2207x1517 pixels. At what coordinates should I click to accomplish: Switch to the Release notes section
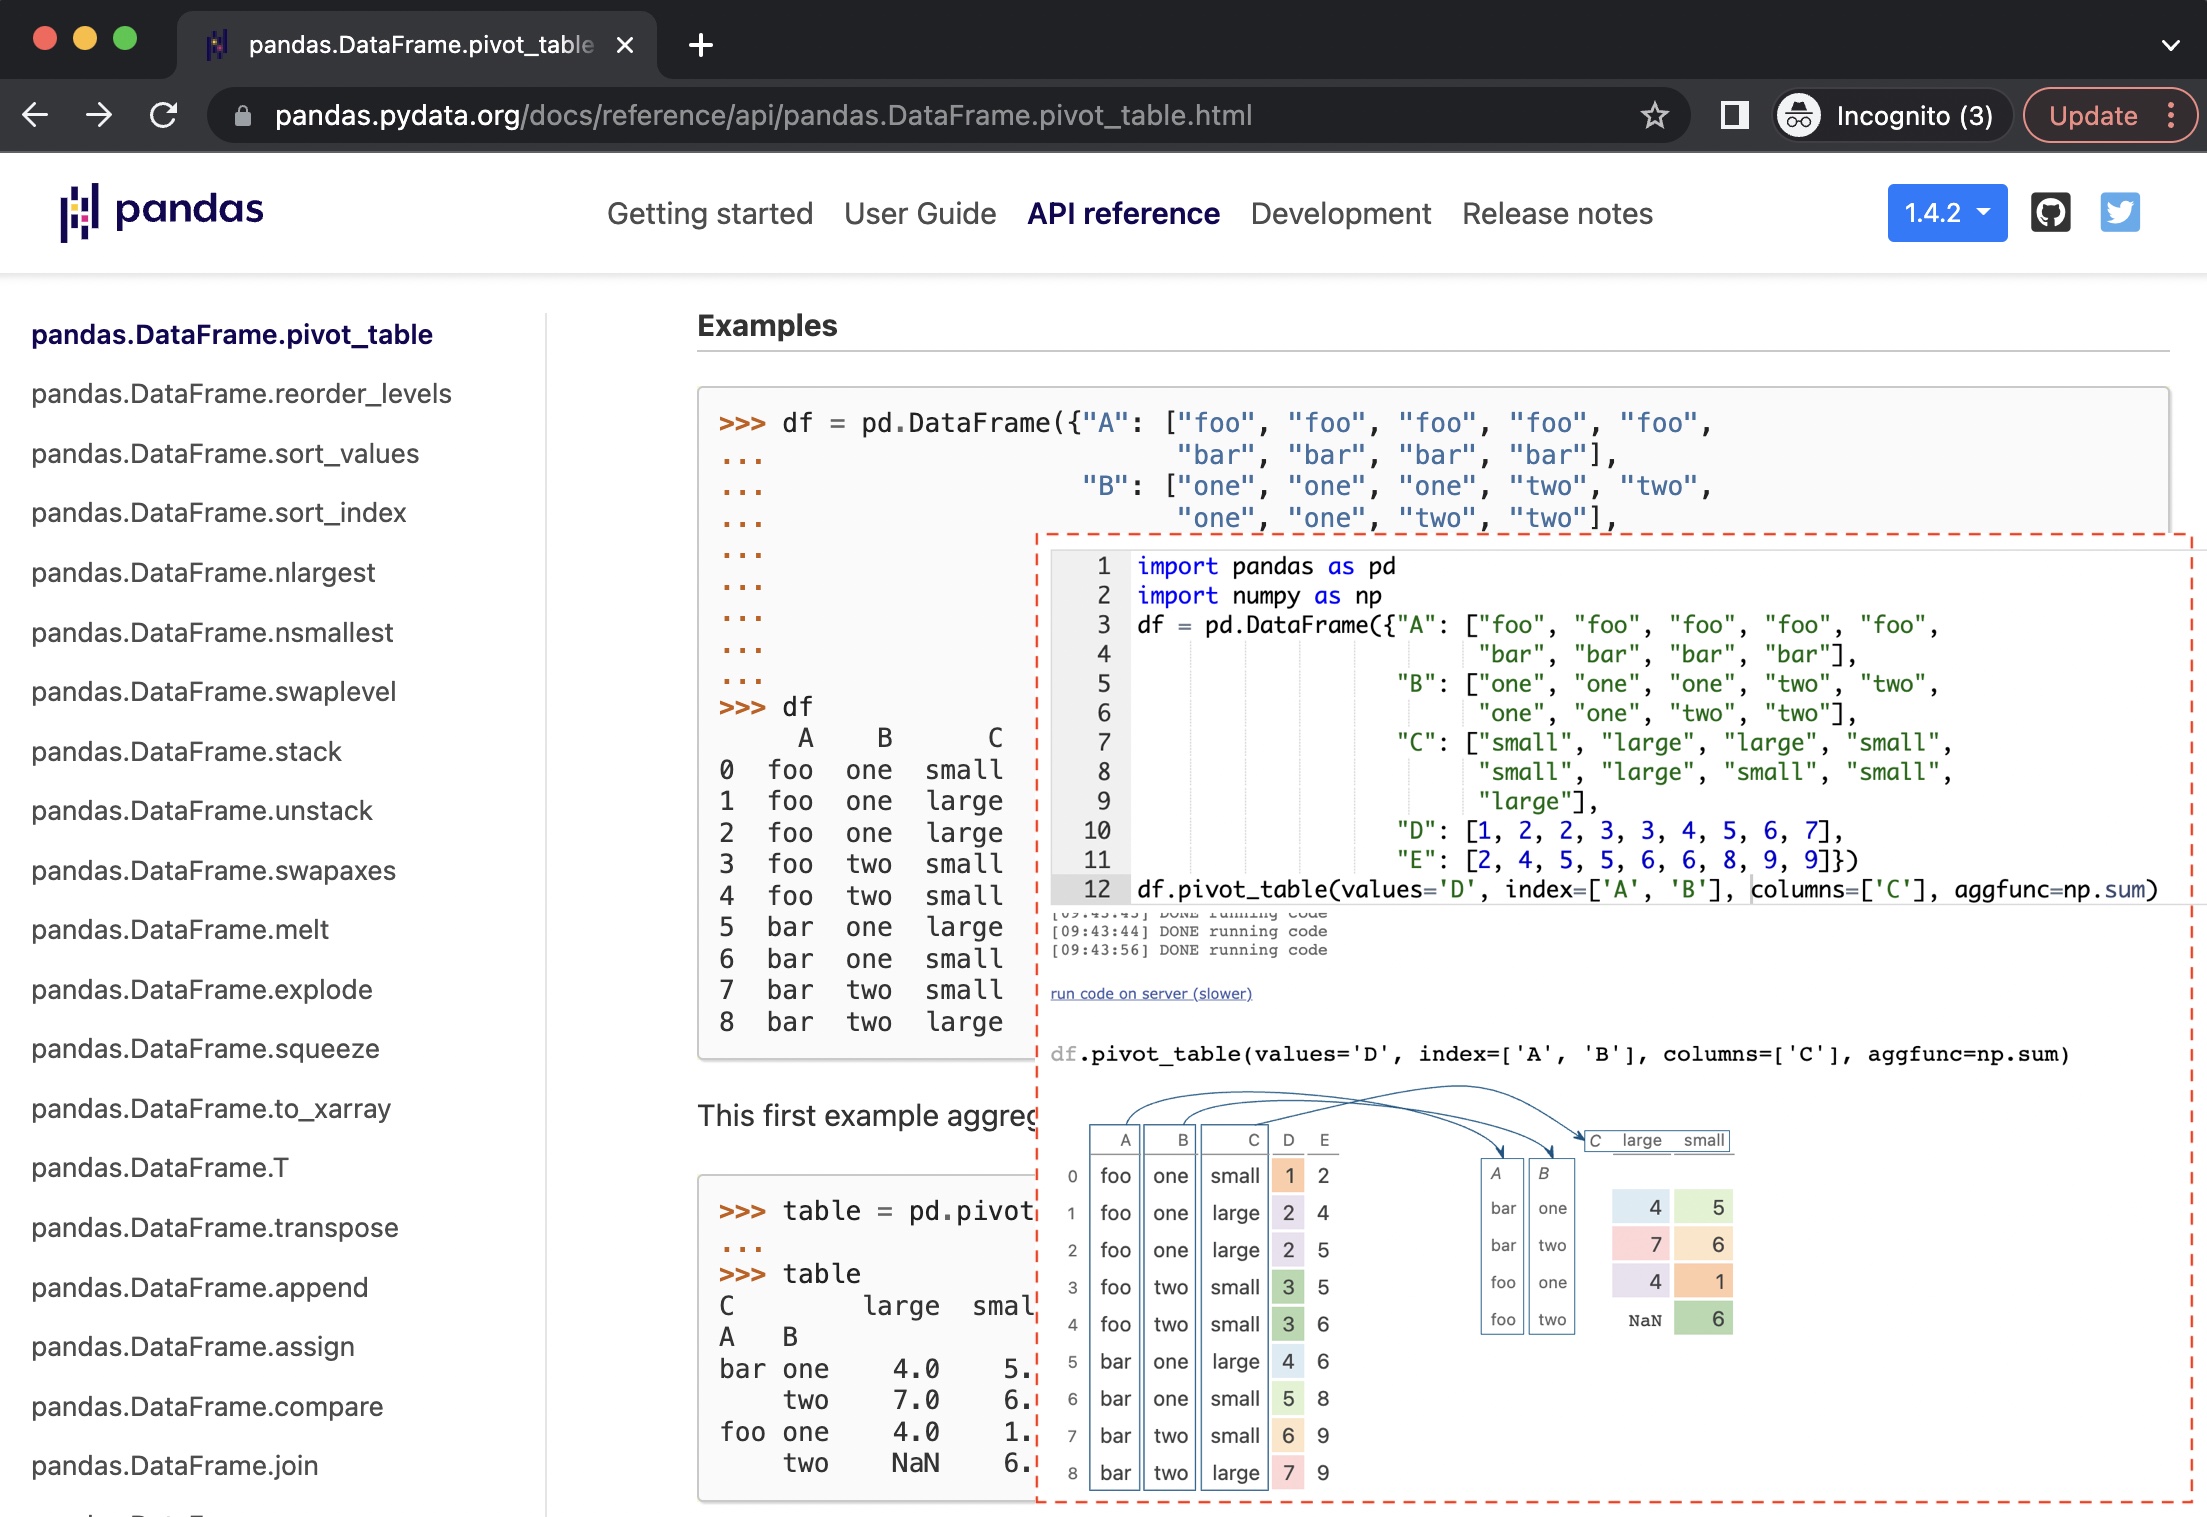point(1557,214)
